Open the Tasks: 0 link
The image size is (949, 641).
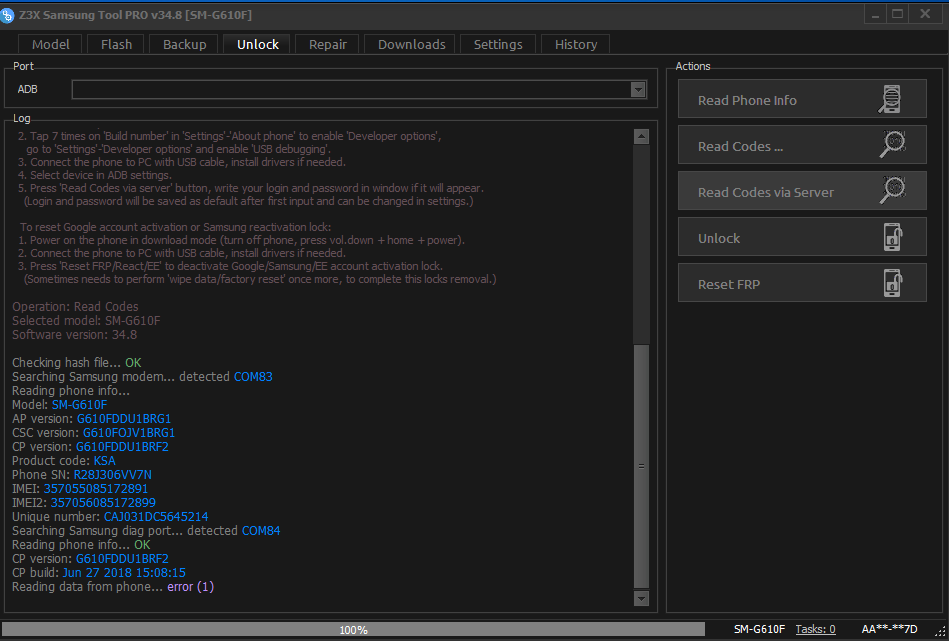pyautogui.click(x=815, y=629)
